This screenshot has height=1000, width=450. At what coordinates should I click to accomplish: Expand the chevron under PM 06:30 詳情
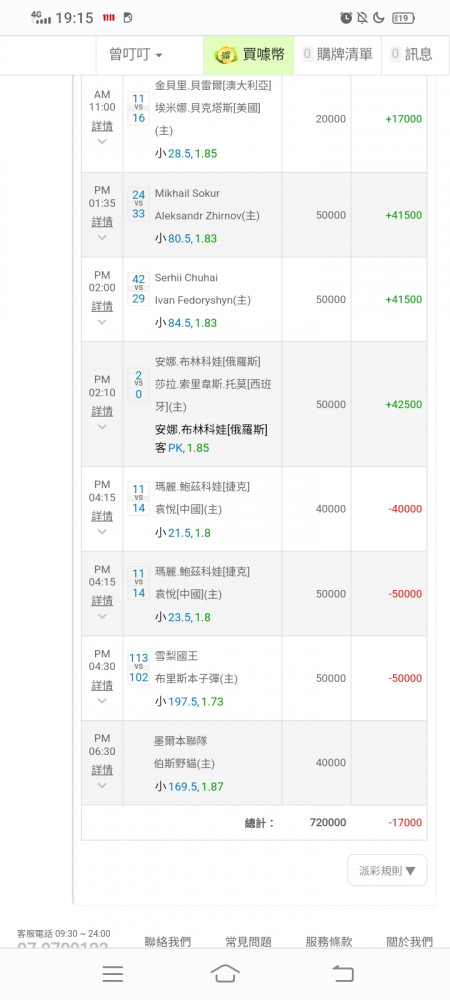[102, 785]
